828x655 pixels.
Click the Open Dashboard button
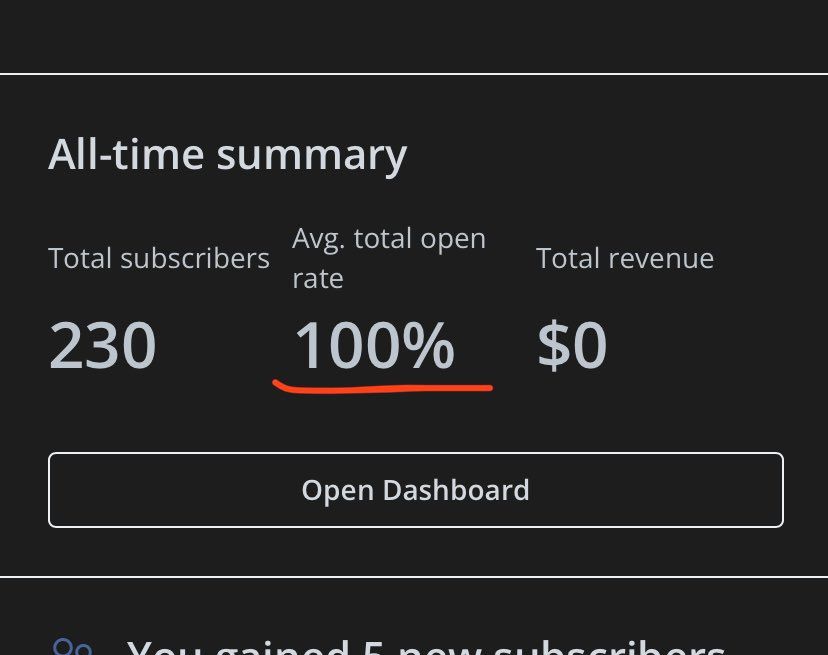point(416,490)
